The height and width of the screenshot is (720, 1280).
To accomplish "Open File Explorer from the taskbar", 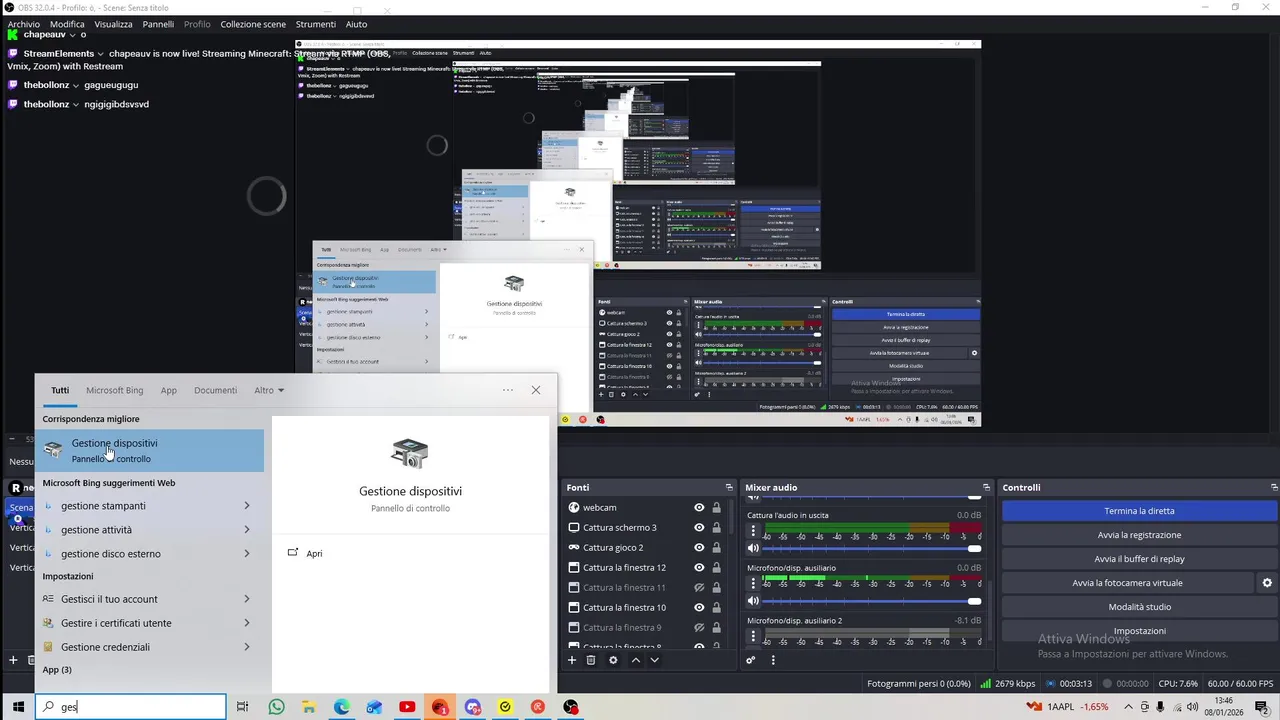I will tap(309, 707).
